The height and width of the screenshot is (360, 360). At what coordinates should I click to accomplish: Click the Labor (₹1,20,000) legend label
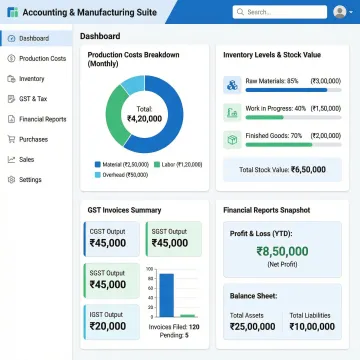point(182,165)
